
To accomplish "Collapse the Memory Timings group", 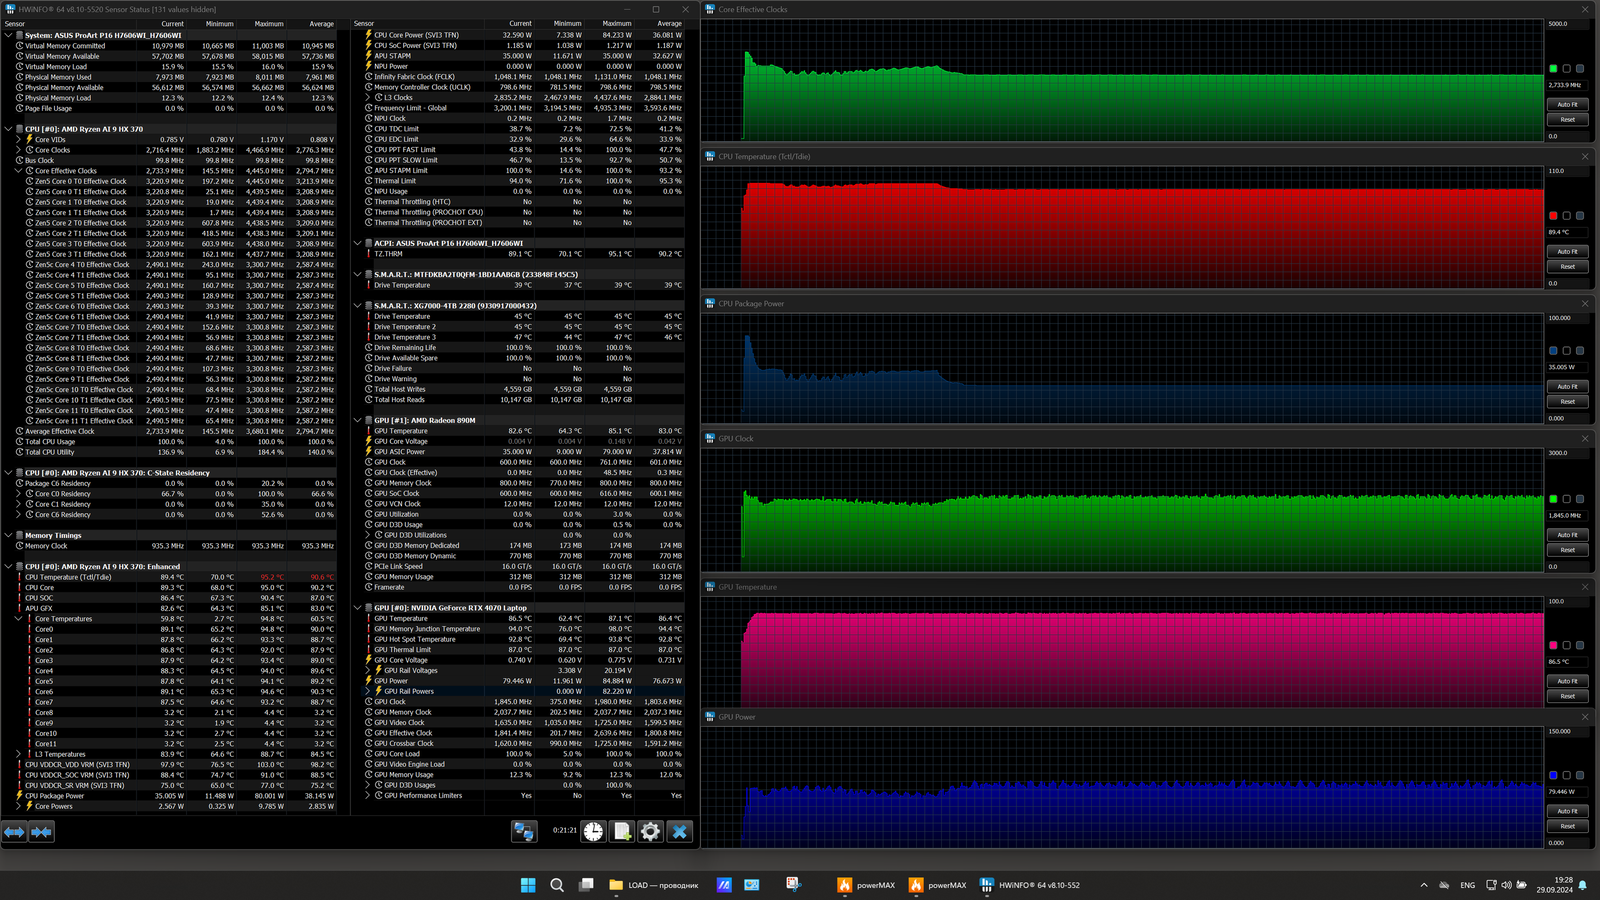I will pos(8,536).
